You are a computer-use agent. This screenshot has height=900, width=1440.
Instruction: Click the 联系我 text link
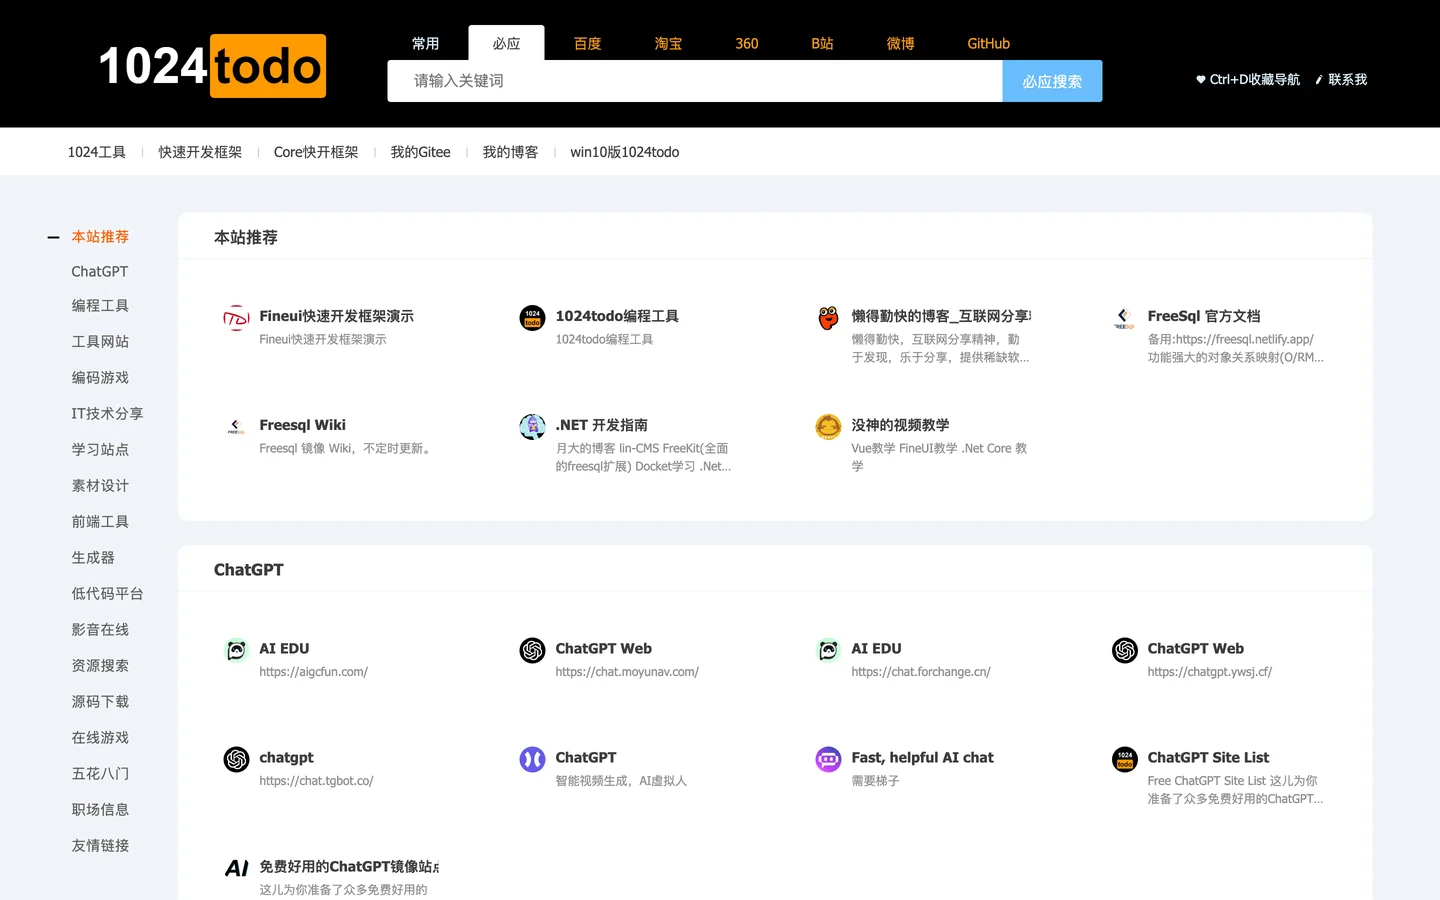click(x=1347, y=79)
